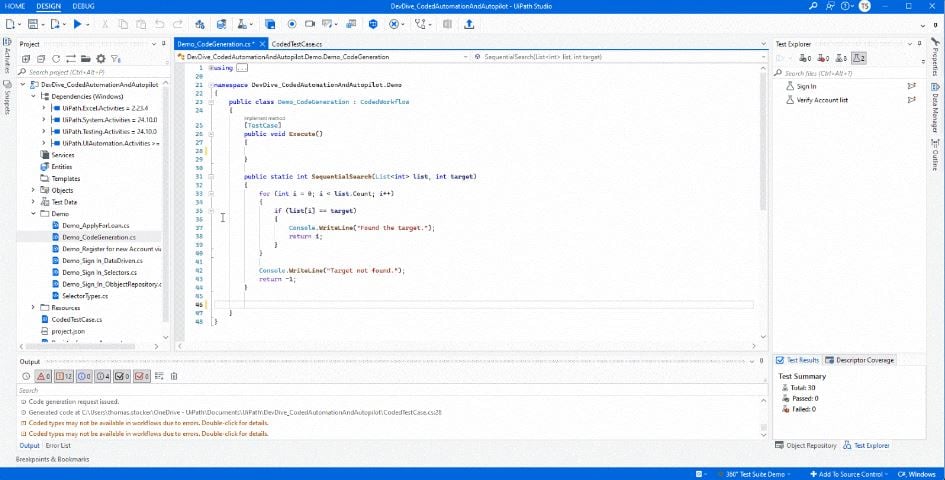Click the sync arrows icon in the Project panel
Image resolution: width=945 pixels, height=480 pixels.
coord(71,58)
